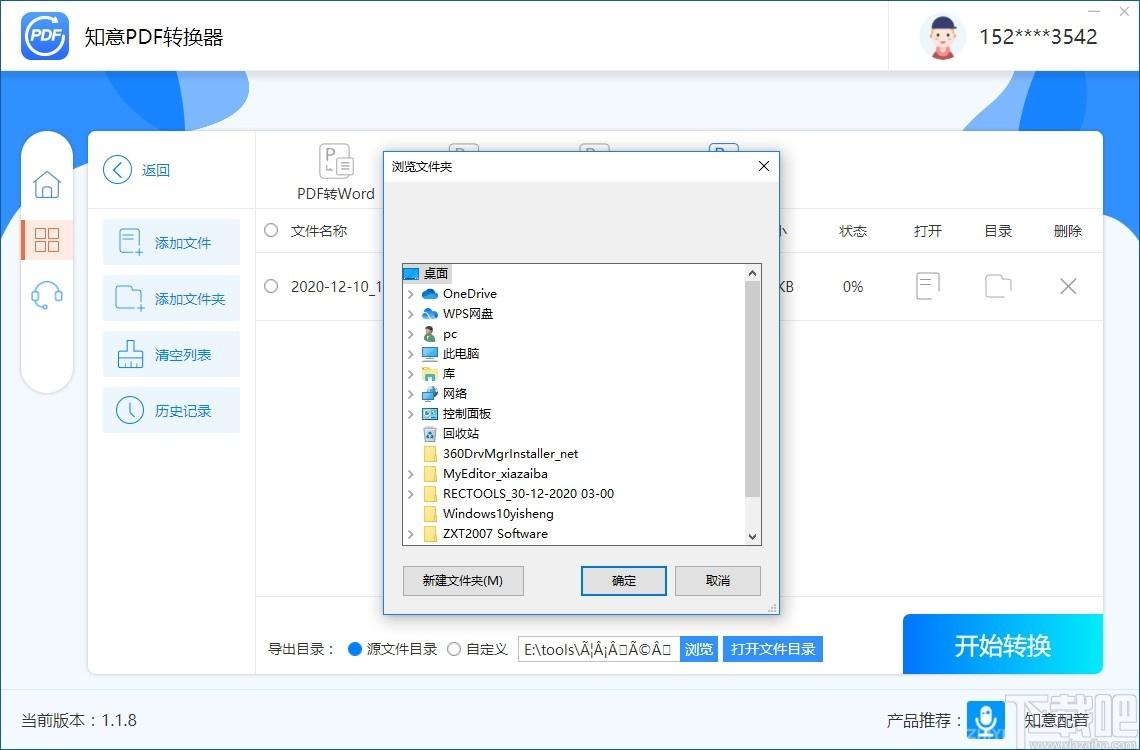Open the 知意配音 microphone product icon
This screenshot has width=1140, height=750.
986,719
